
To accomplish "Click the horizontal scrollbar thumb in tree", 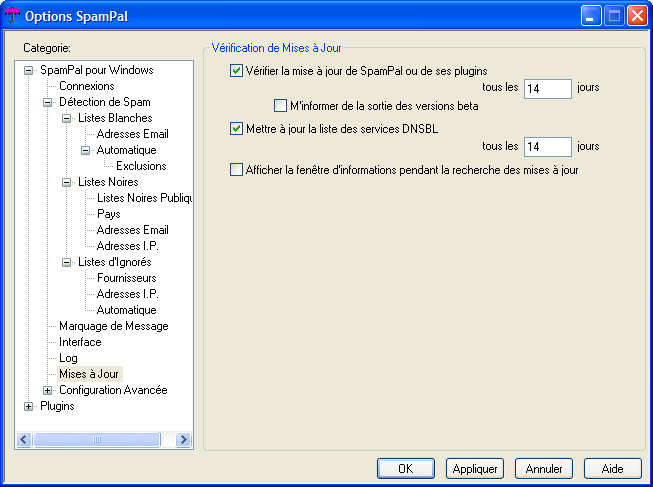I will point(97,440).
